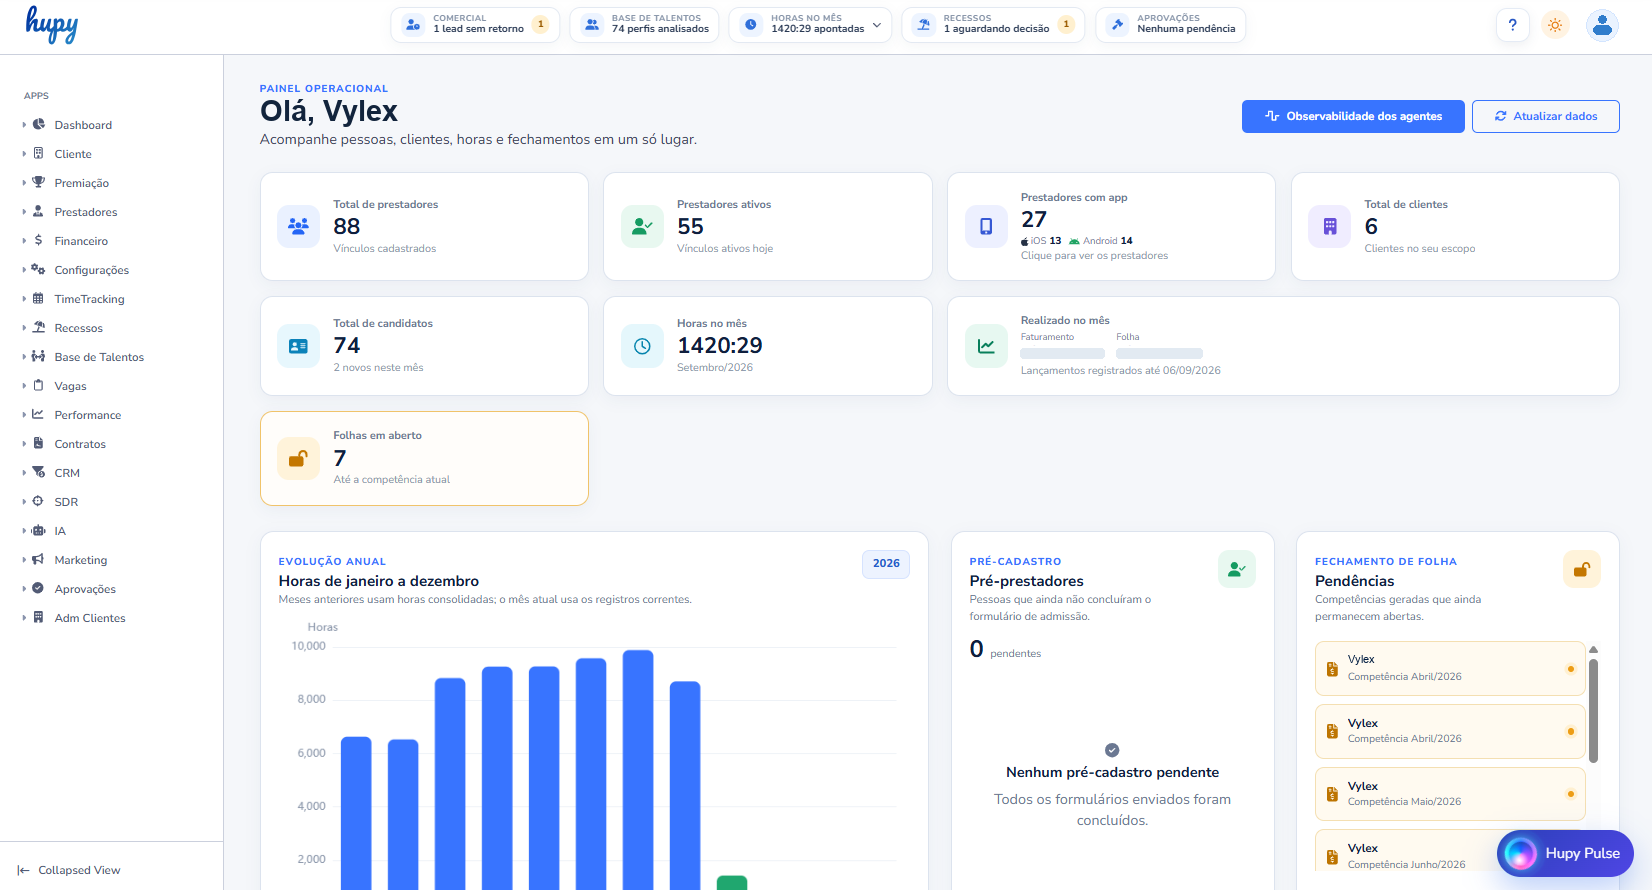Click the Cliente building icon in sidebar
Screen dimensions: 1652x890
(39, 154)
